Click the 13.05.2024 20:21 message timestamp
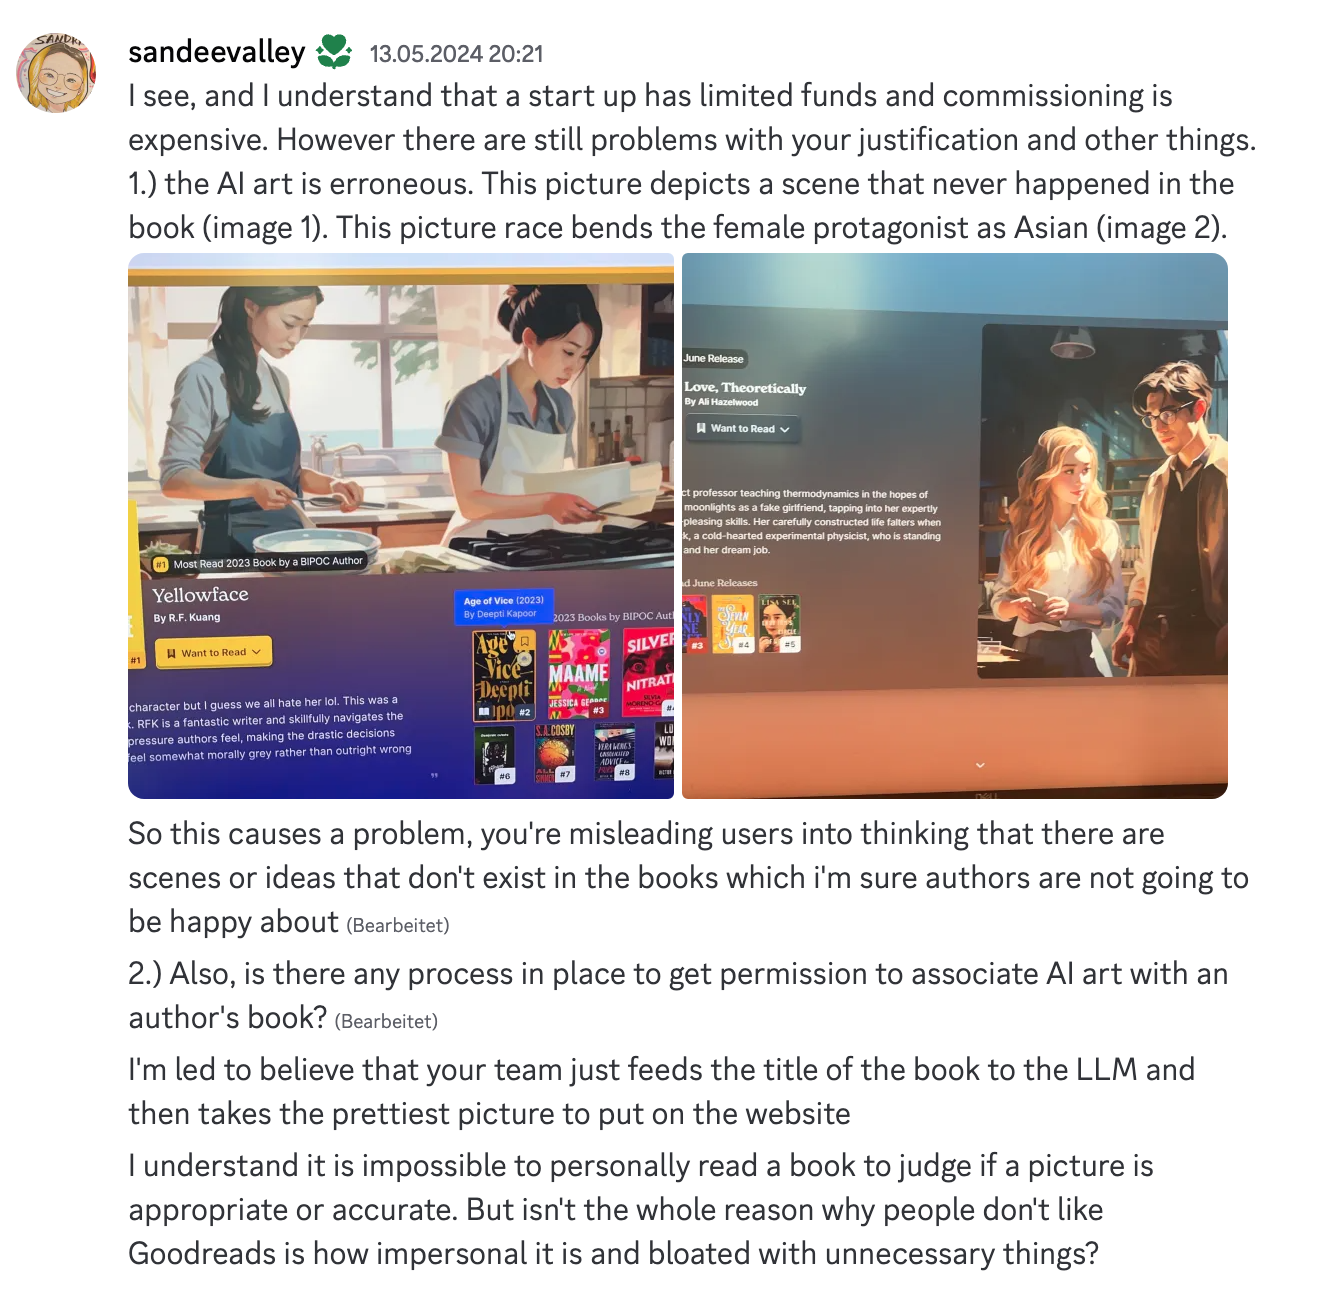The image size is (1342, 1304). tap(456, 54)
